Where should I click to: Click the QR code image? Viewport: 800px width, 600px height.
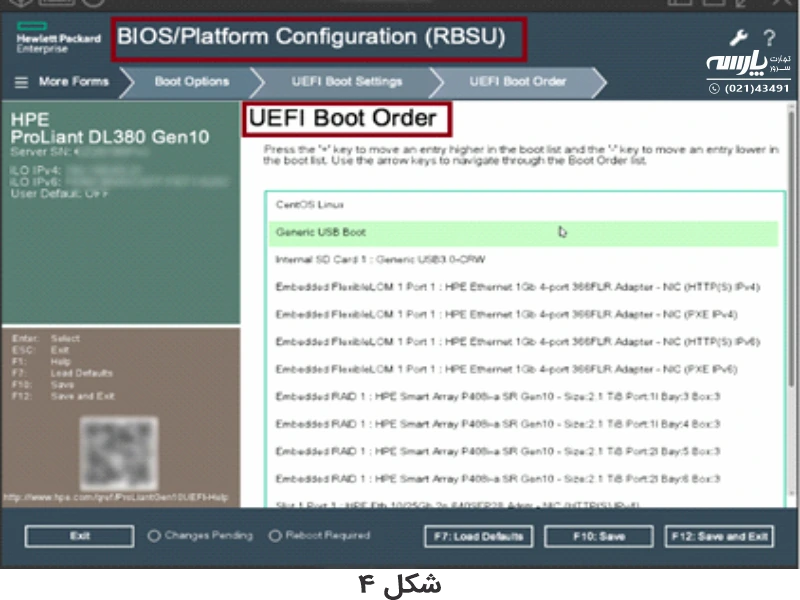[119, 453]
